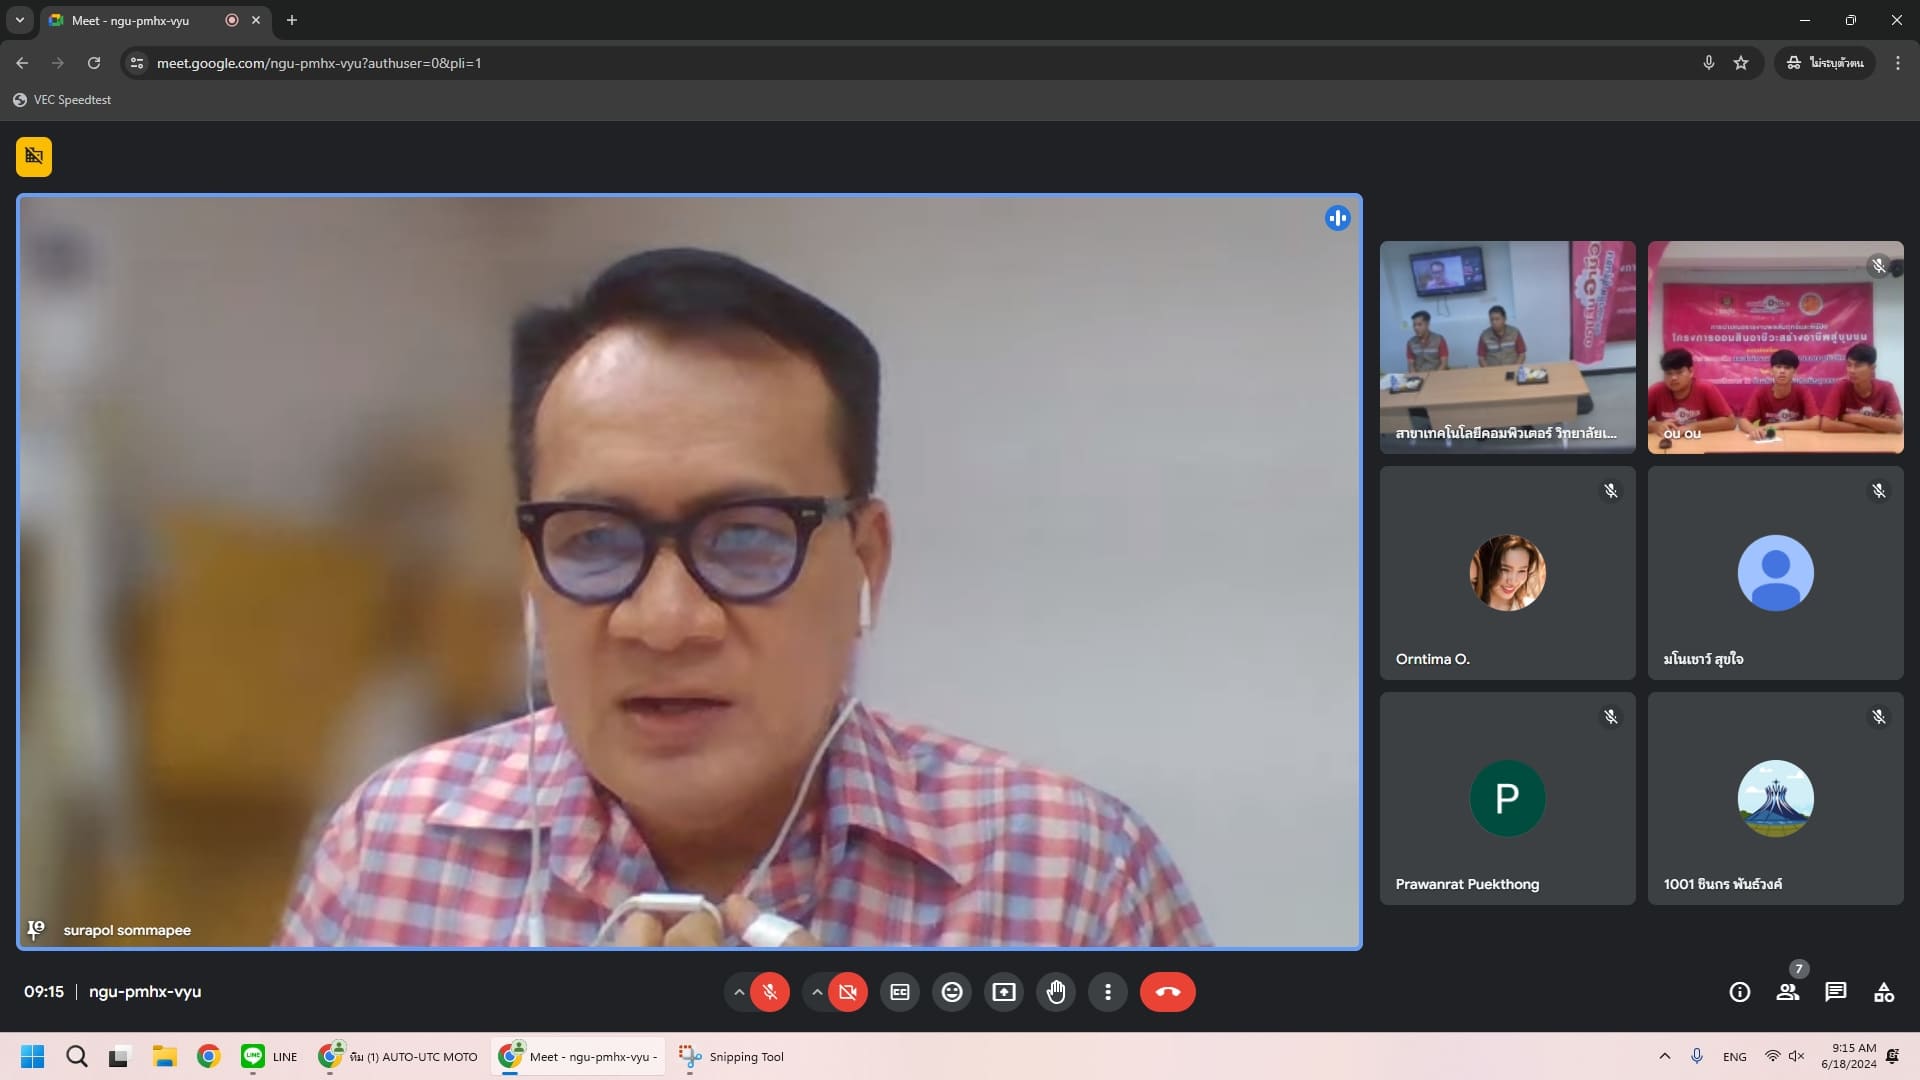Open the emoji reactions button
The width and height of the screenshot is (1920, 1080).
click(x=952, y=992)
